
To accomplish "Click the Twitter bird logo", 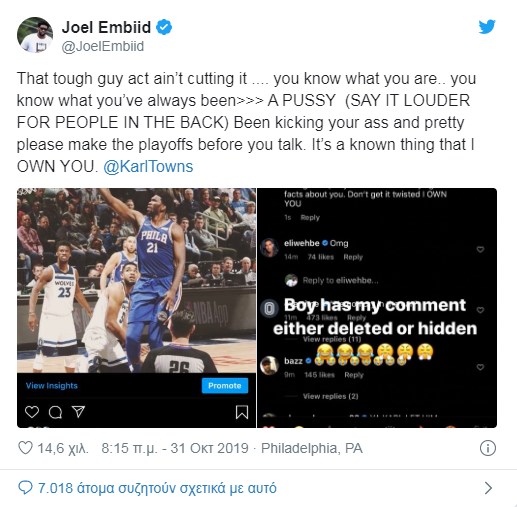I will (487, 27).
